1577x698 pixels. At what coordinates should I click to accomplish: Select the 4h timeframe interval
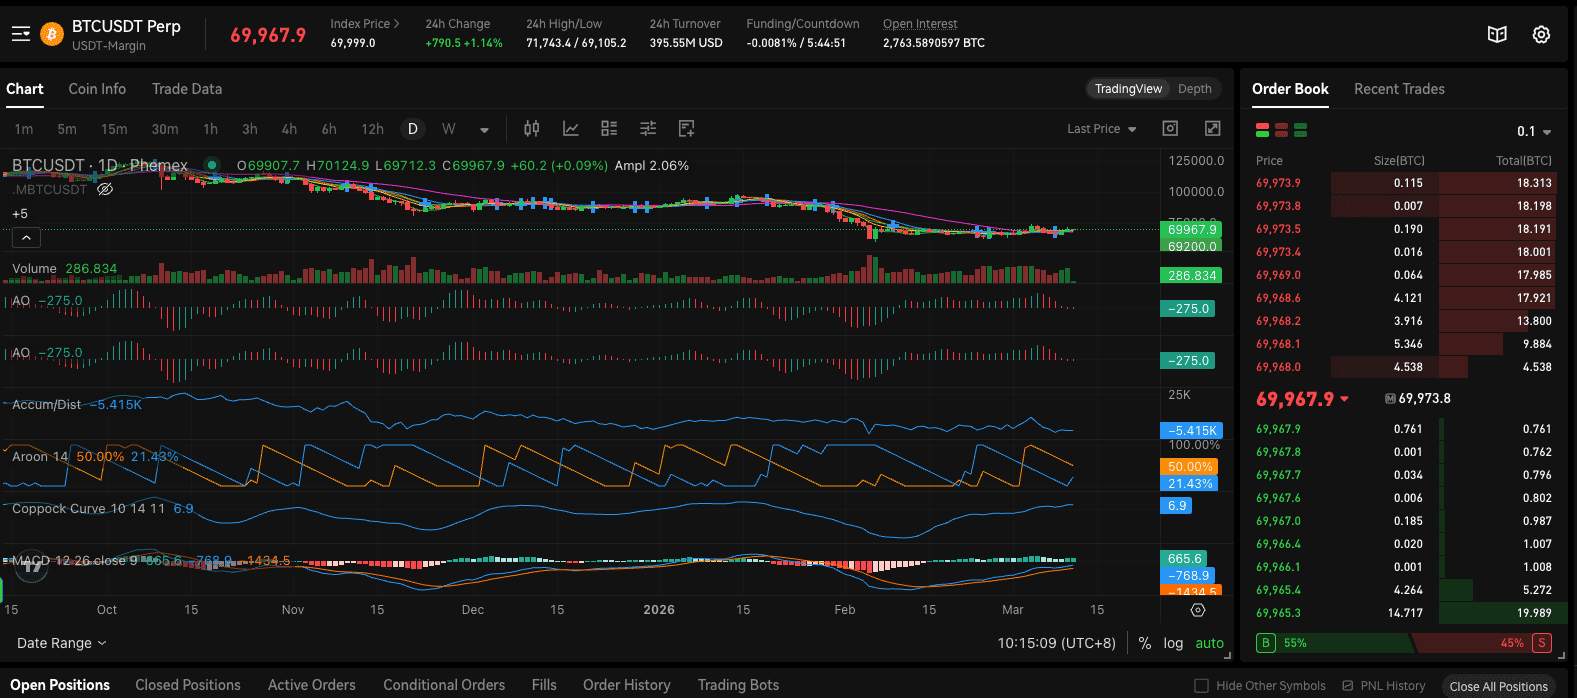(289, 129)
